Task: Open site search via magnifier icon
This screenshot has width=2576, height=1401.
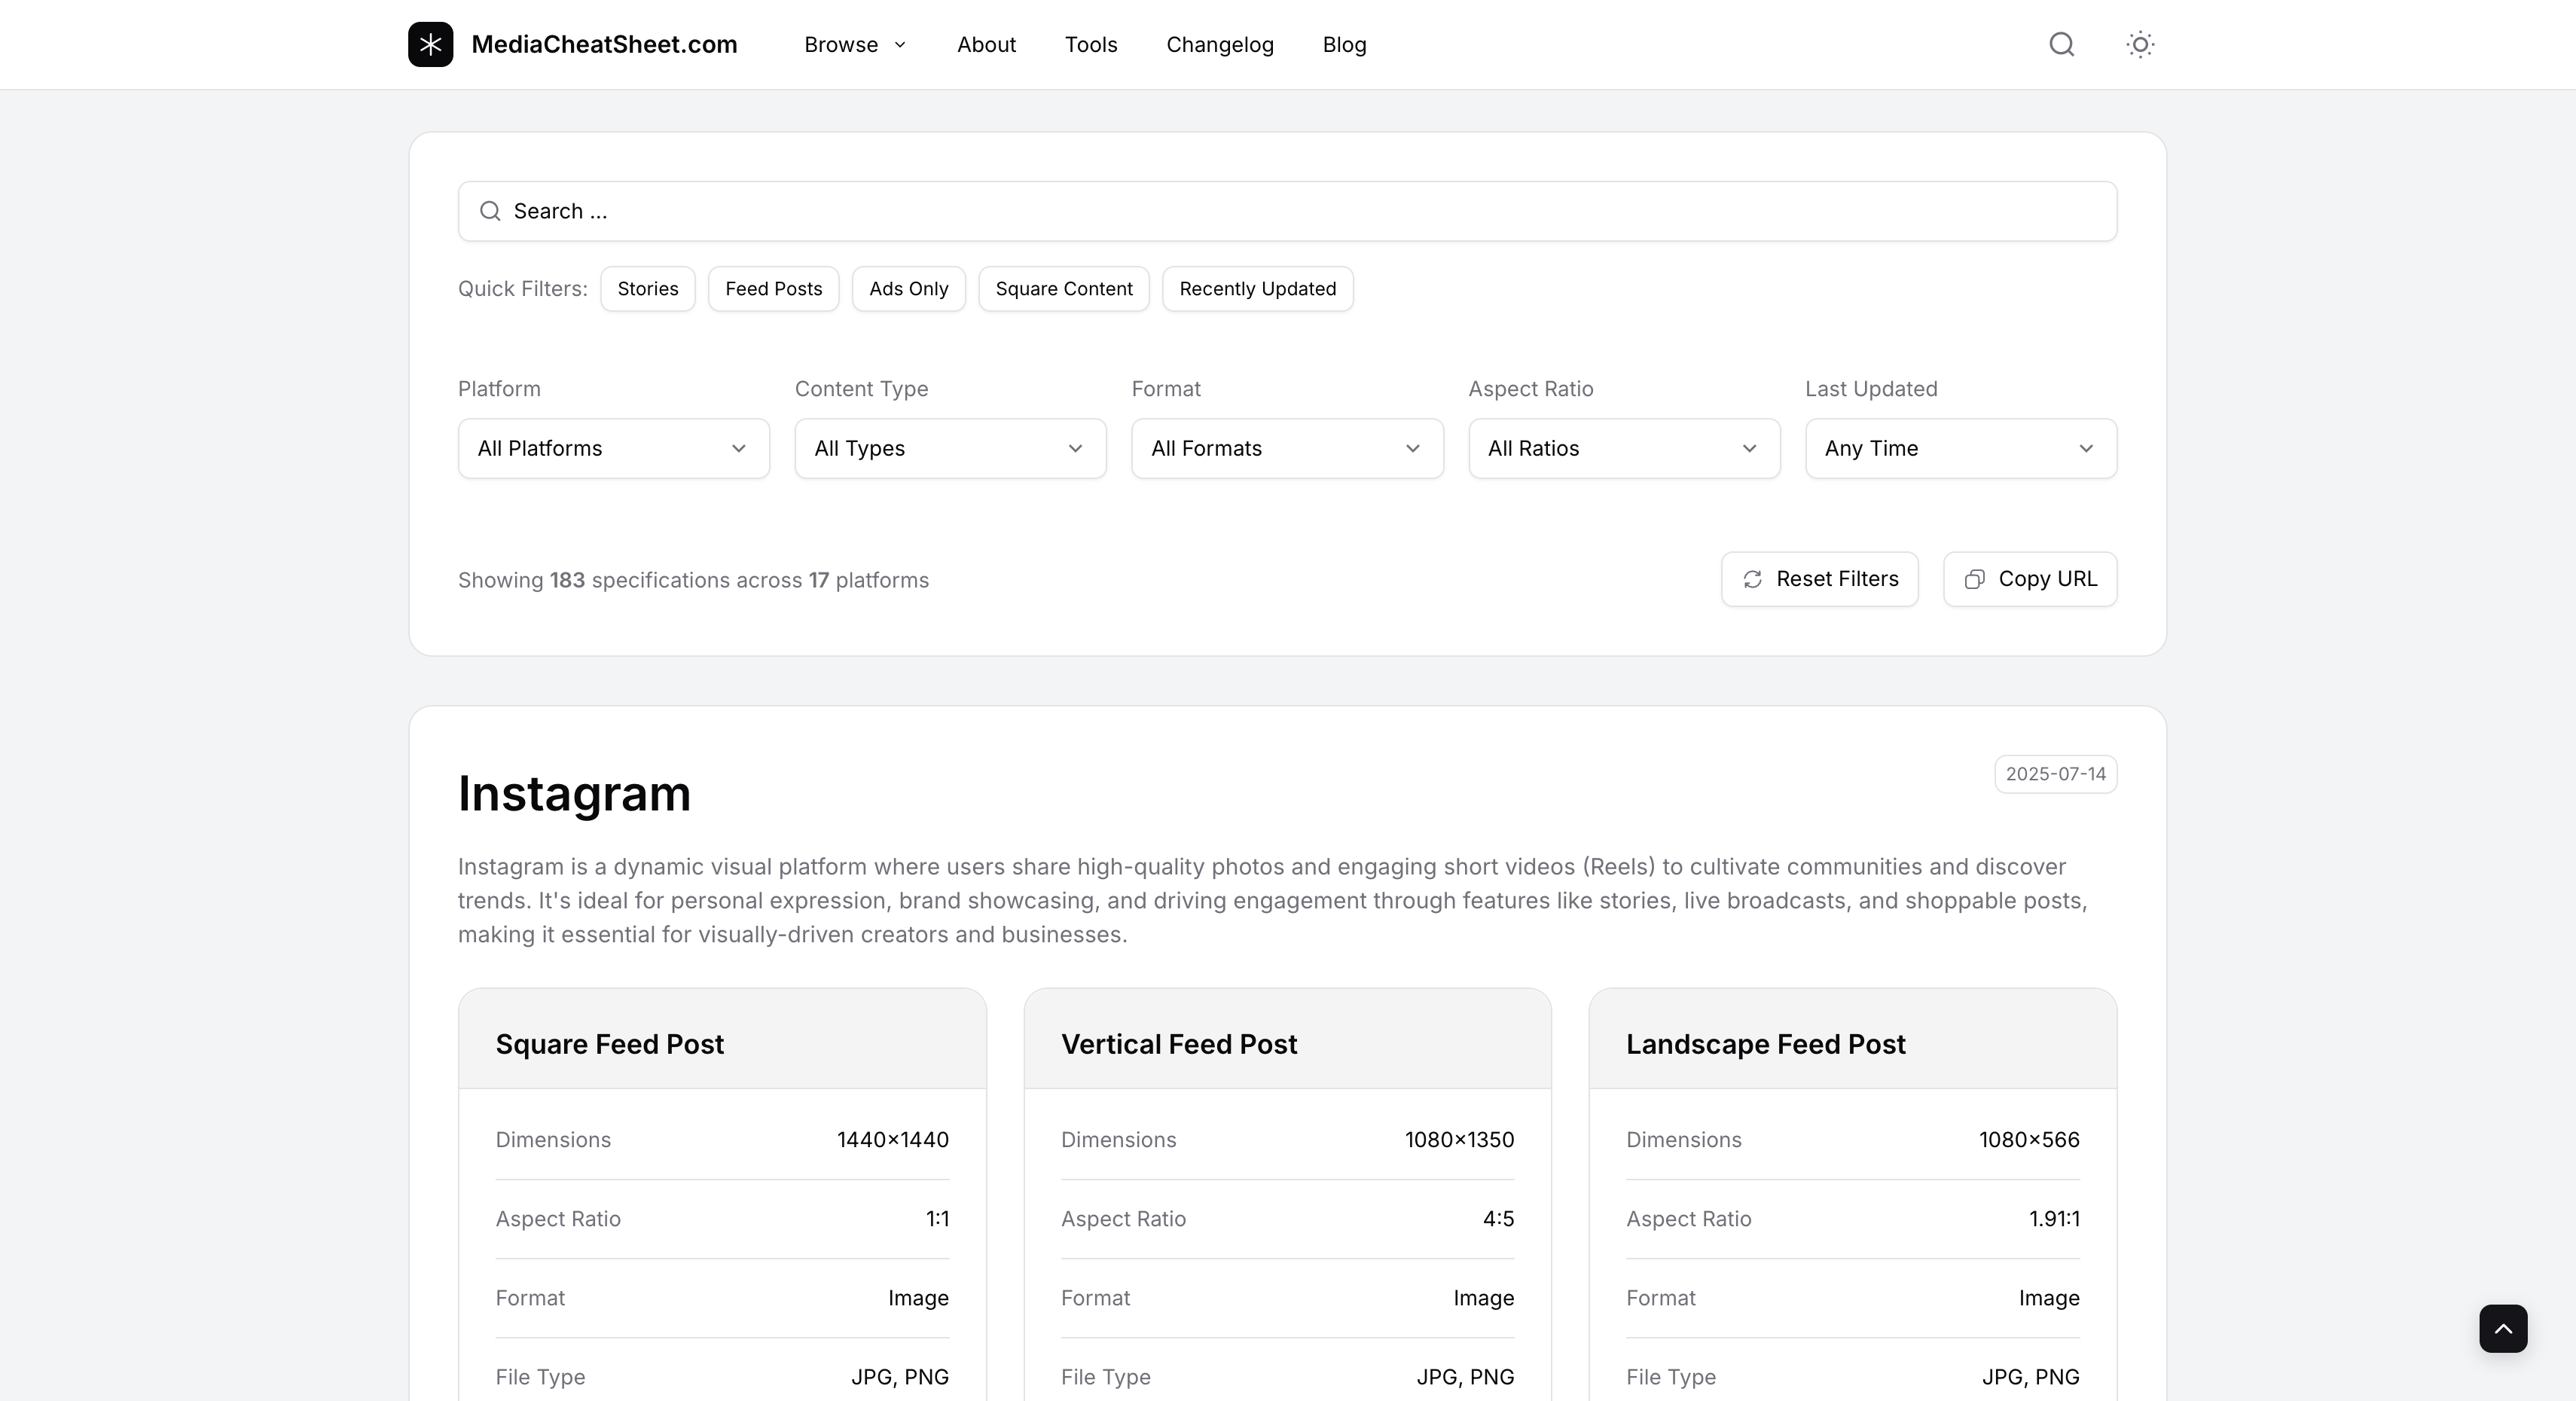Action: click(x=2061, y=44)
